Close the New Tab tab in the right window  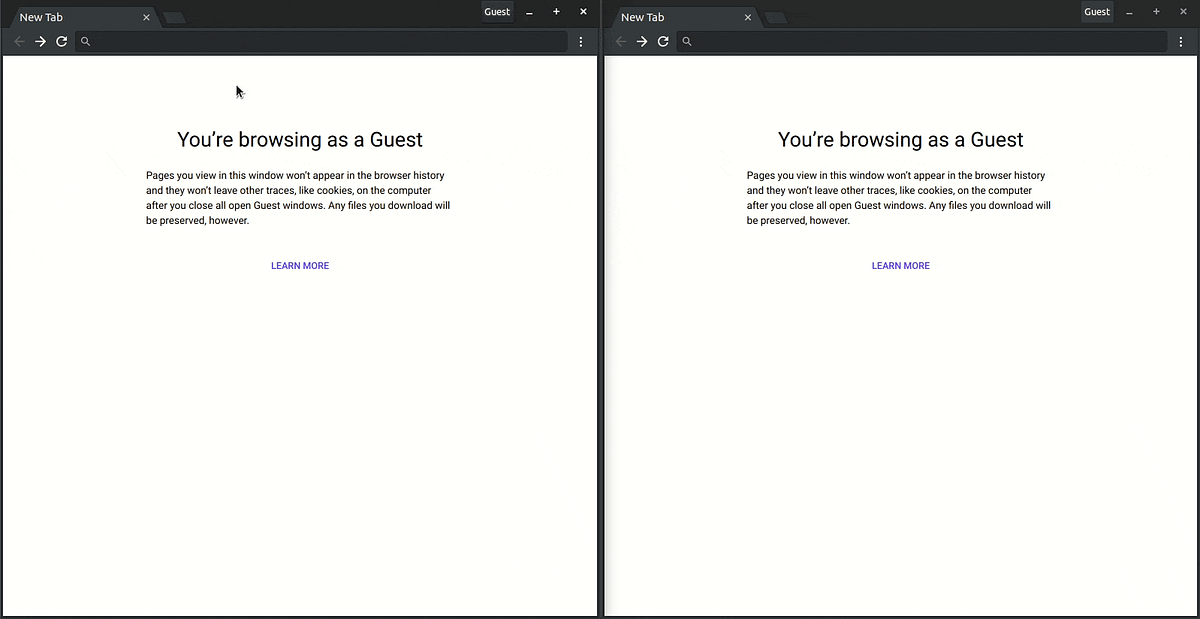(x=748, y=17)
